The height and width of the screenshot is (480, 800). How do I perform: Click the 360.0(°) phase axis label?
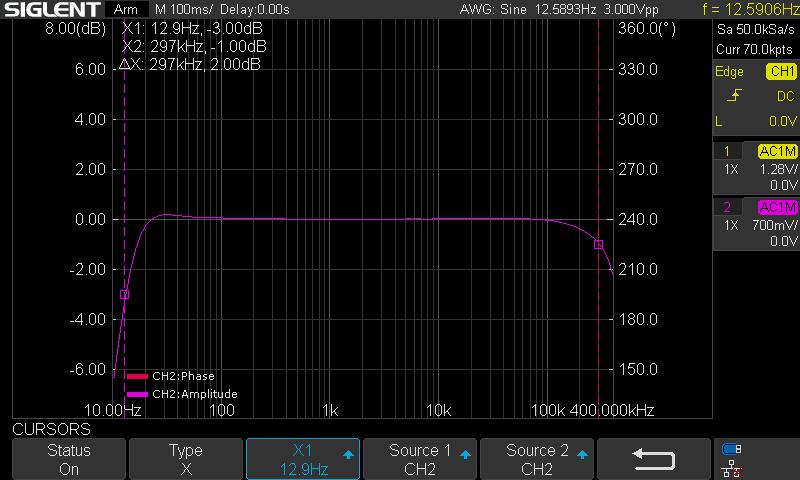pyautogui.click(x=647, y=28)
